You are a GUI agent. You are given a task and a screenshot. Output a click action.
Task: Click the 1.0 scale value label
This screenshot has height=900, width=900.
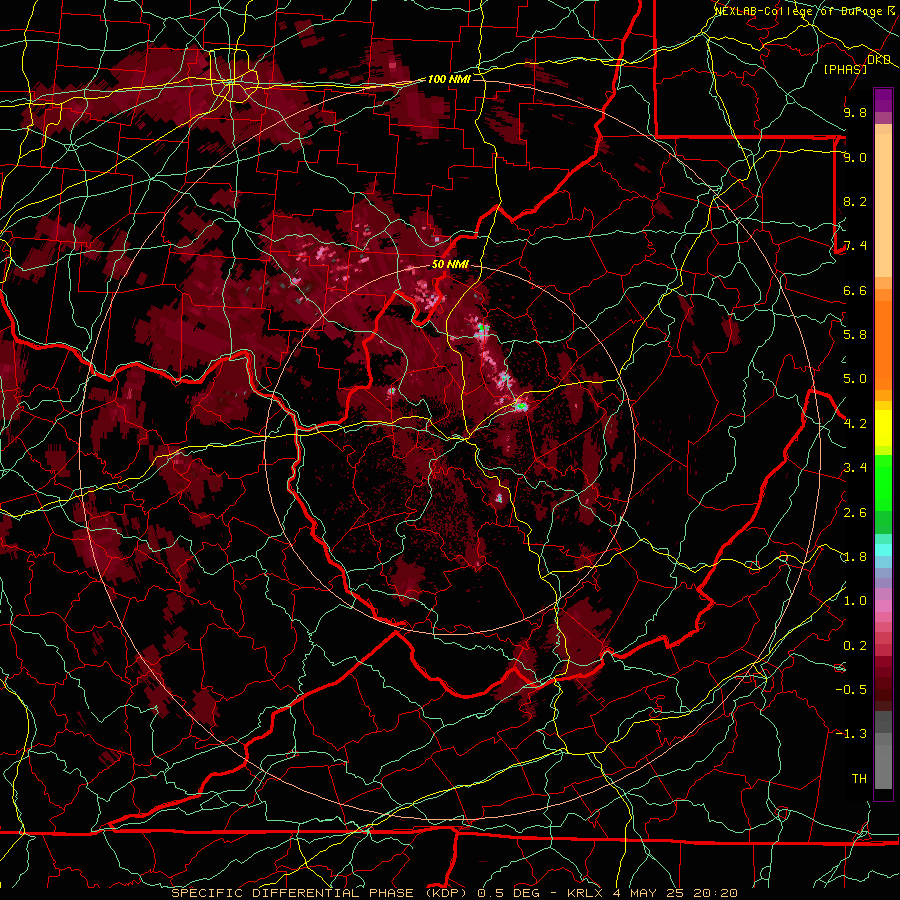(x=855, y=601)
